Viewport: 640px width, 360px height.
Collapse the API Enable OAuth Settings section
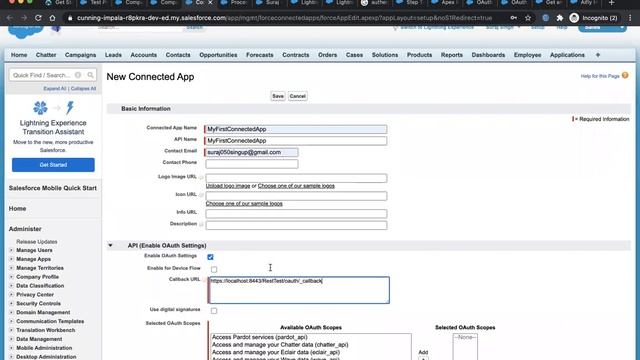pyautogui.click(x=110, y=245)
